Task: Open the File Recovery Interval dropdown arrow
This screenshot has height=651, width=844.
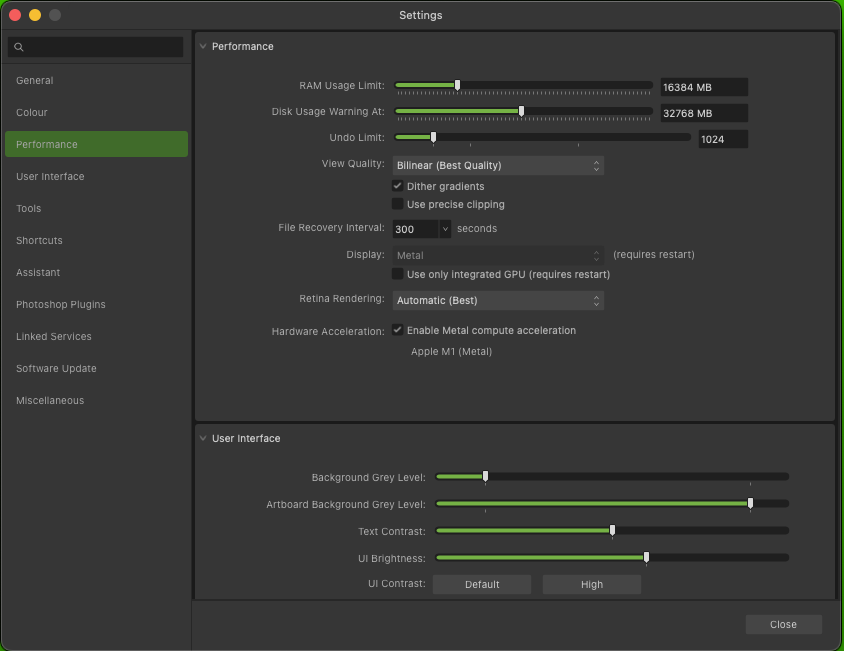Action: coord(445,229)
